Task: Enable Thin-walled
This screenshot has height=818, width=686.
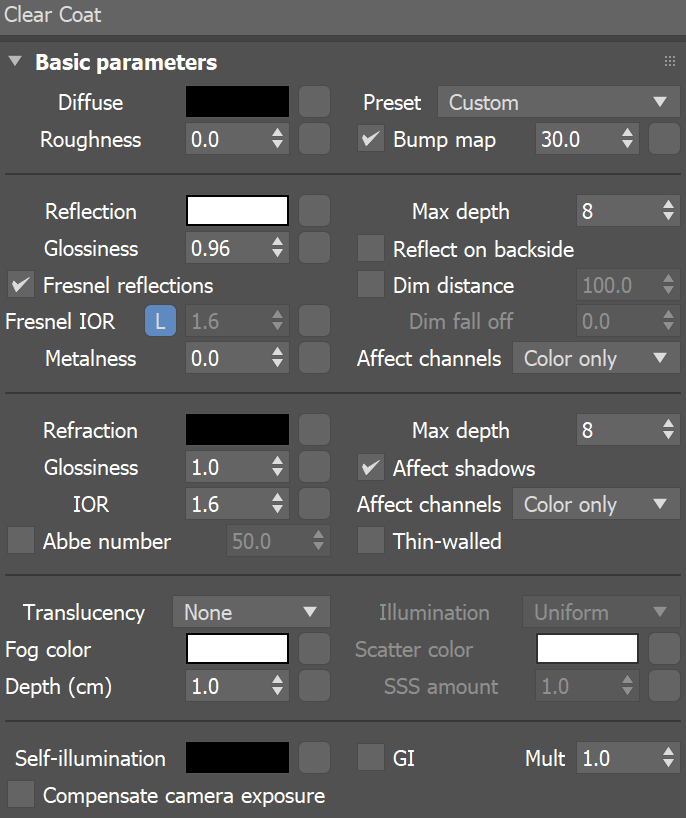Action: tap(370, 541)
